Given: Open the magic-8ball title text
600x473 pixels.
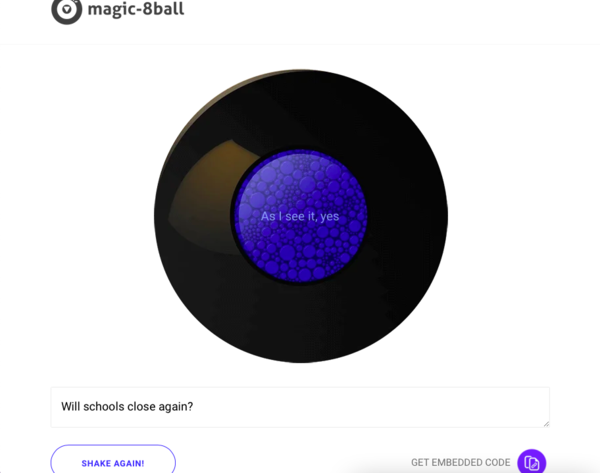Looking at the screenshot, I should click(x=136, y=9).
